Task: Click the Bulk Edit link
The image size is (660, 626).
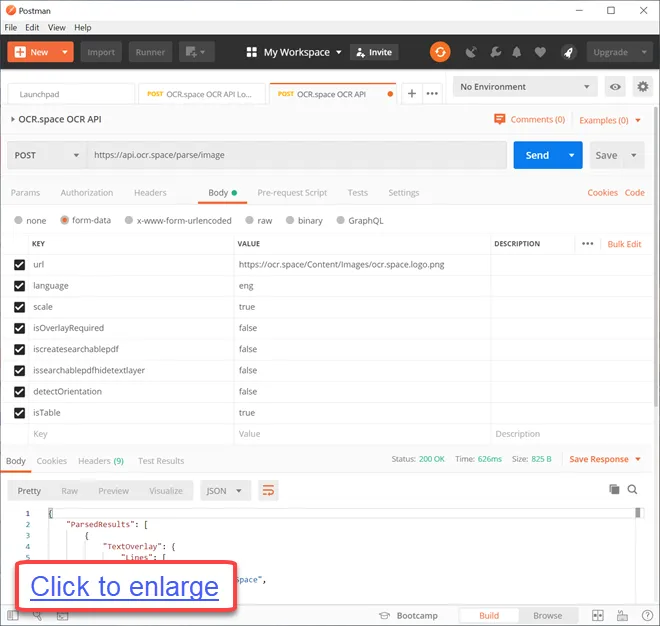Action: pyautogui.click(x=624, y=244)
